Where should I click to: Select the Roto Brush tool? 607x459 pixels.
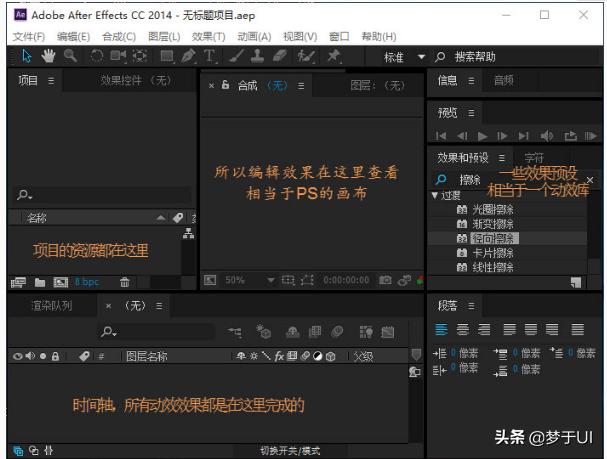(306, 56)
